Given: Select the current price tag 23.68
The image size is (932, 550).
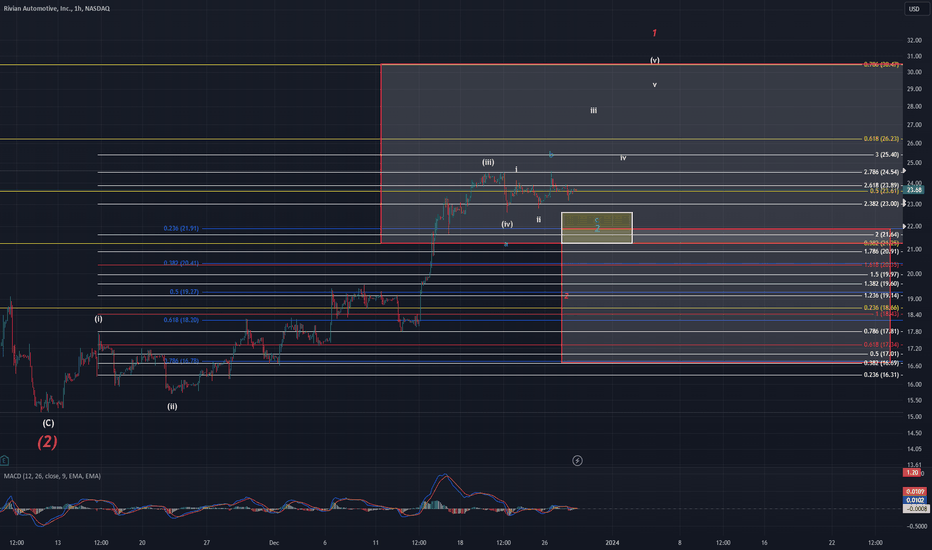Looking at the screenshot, I should [914, 190].
